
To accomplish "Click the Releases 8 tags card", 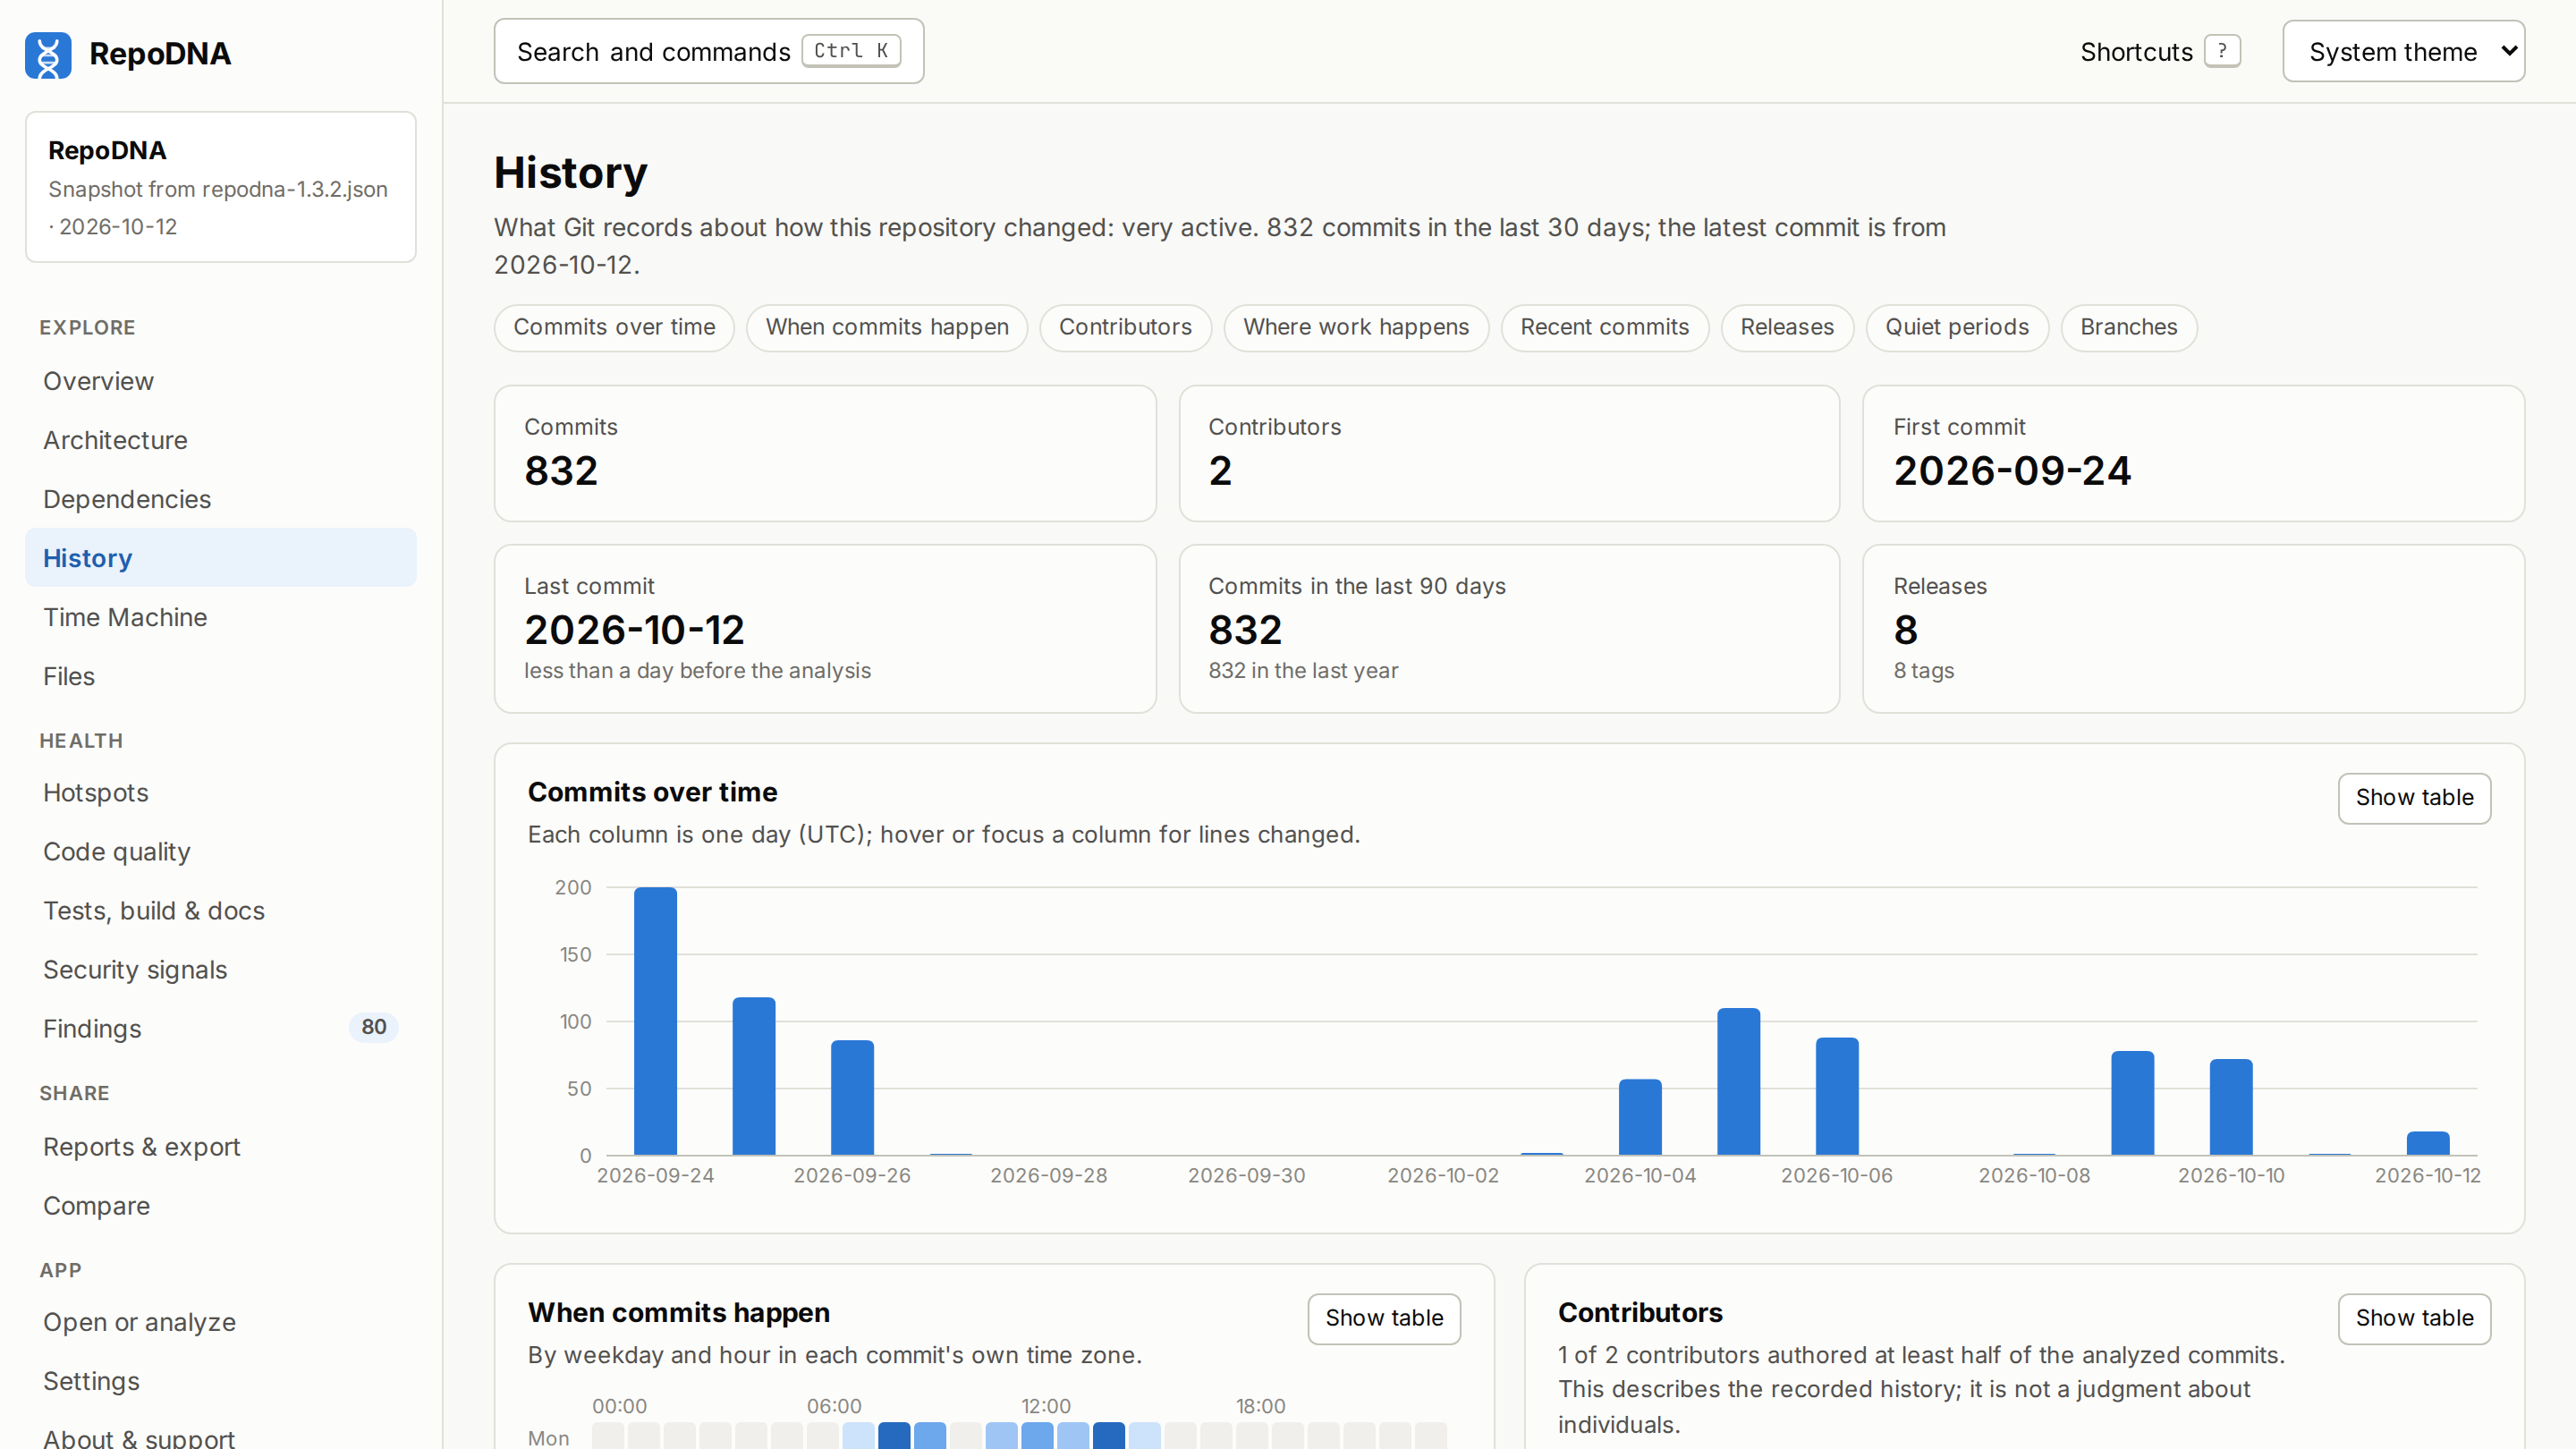I will (x=2193, y=628).
